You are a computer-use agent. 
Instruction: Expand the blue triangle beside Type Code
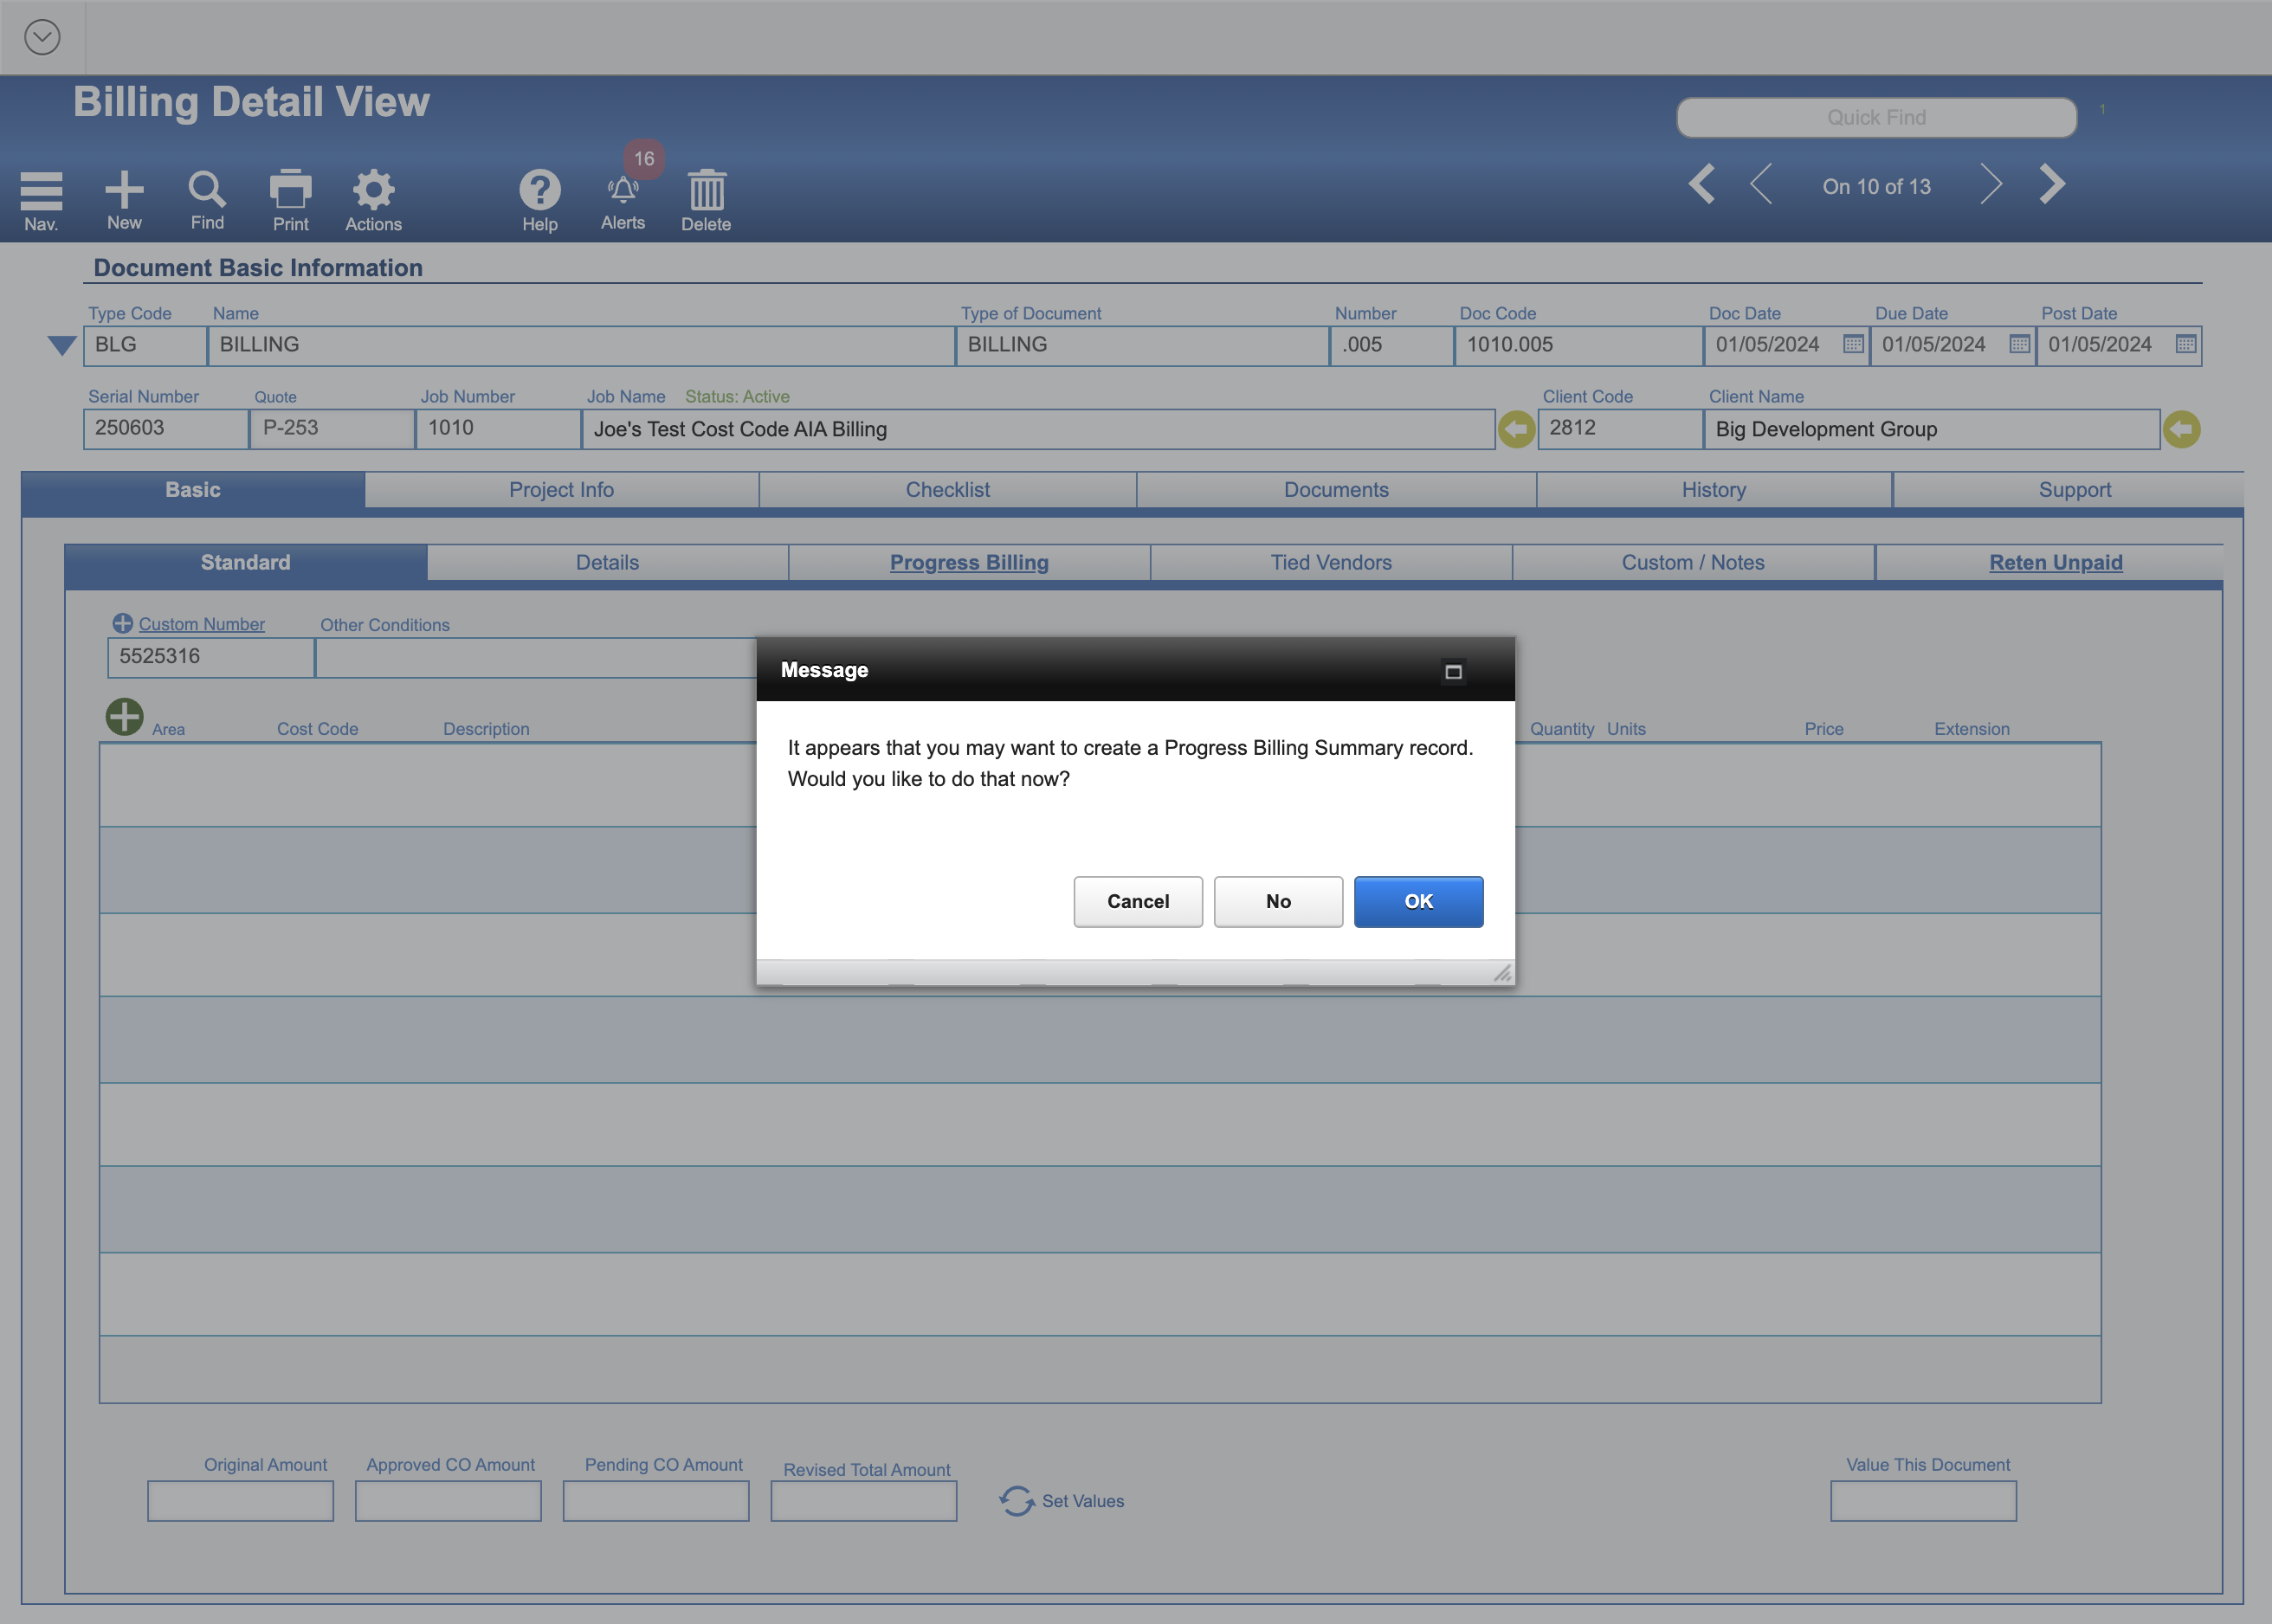point(62,345)
